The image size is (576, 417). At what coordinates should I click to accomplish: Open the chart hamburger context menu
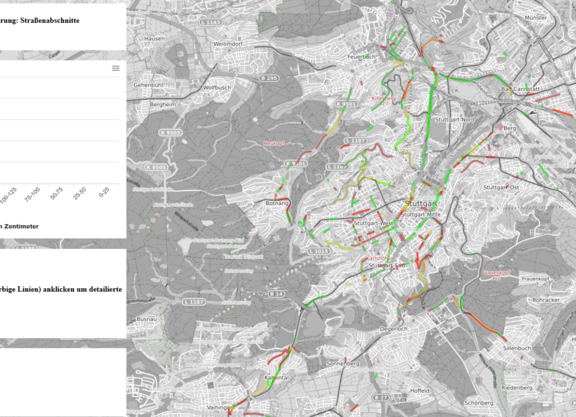tap(116, 68)
